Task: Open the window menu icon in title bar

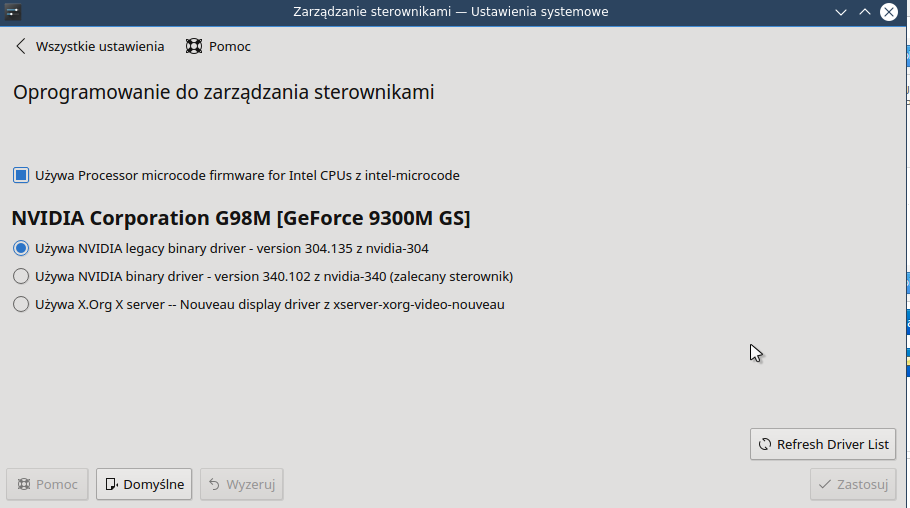Action: (12, 12)
